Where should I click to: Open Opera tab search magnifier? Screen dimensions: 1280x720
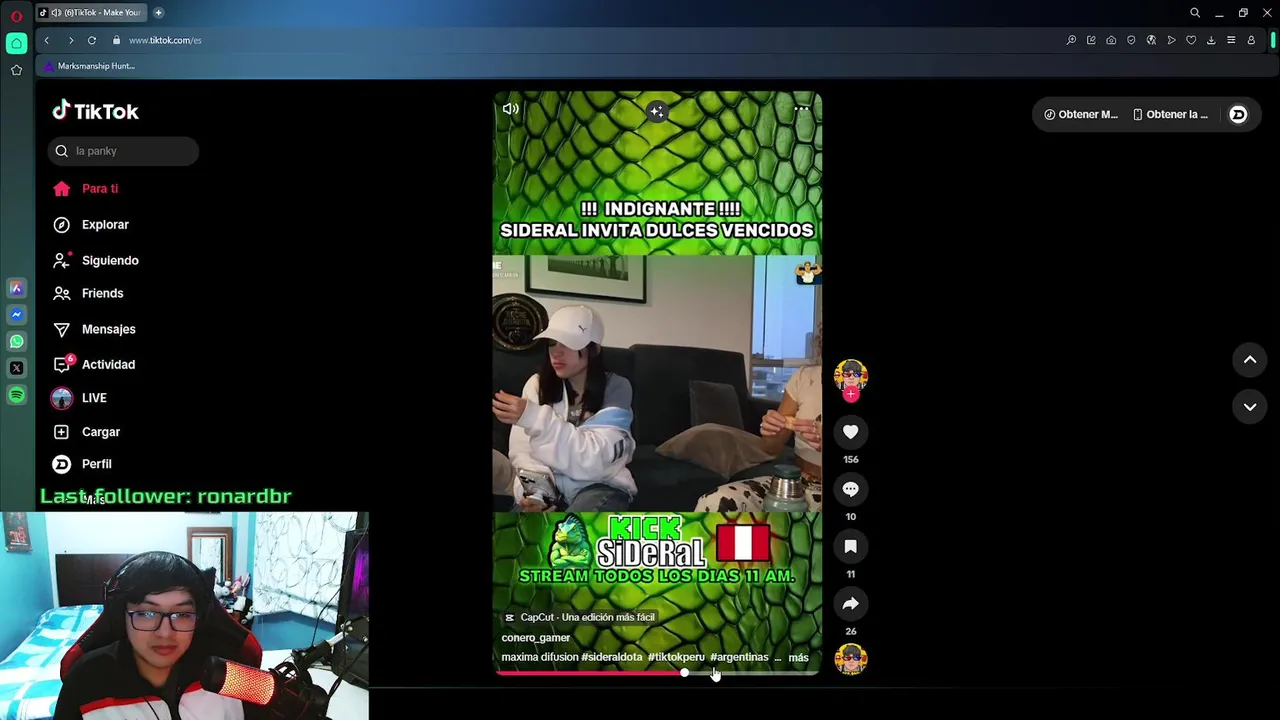(x=1195, y=13)
